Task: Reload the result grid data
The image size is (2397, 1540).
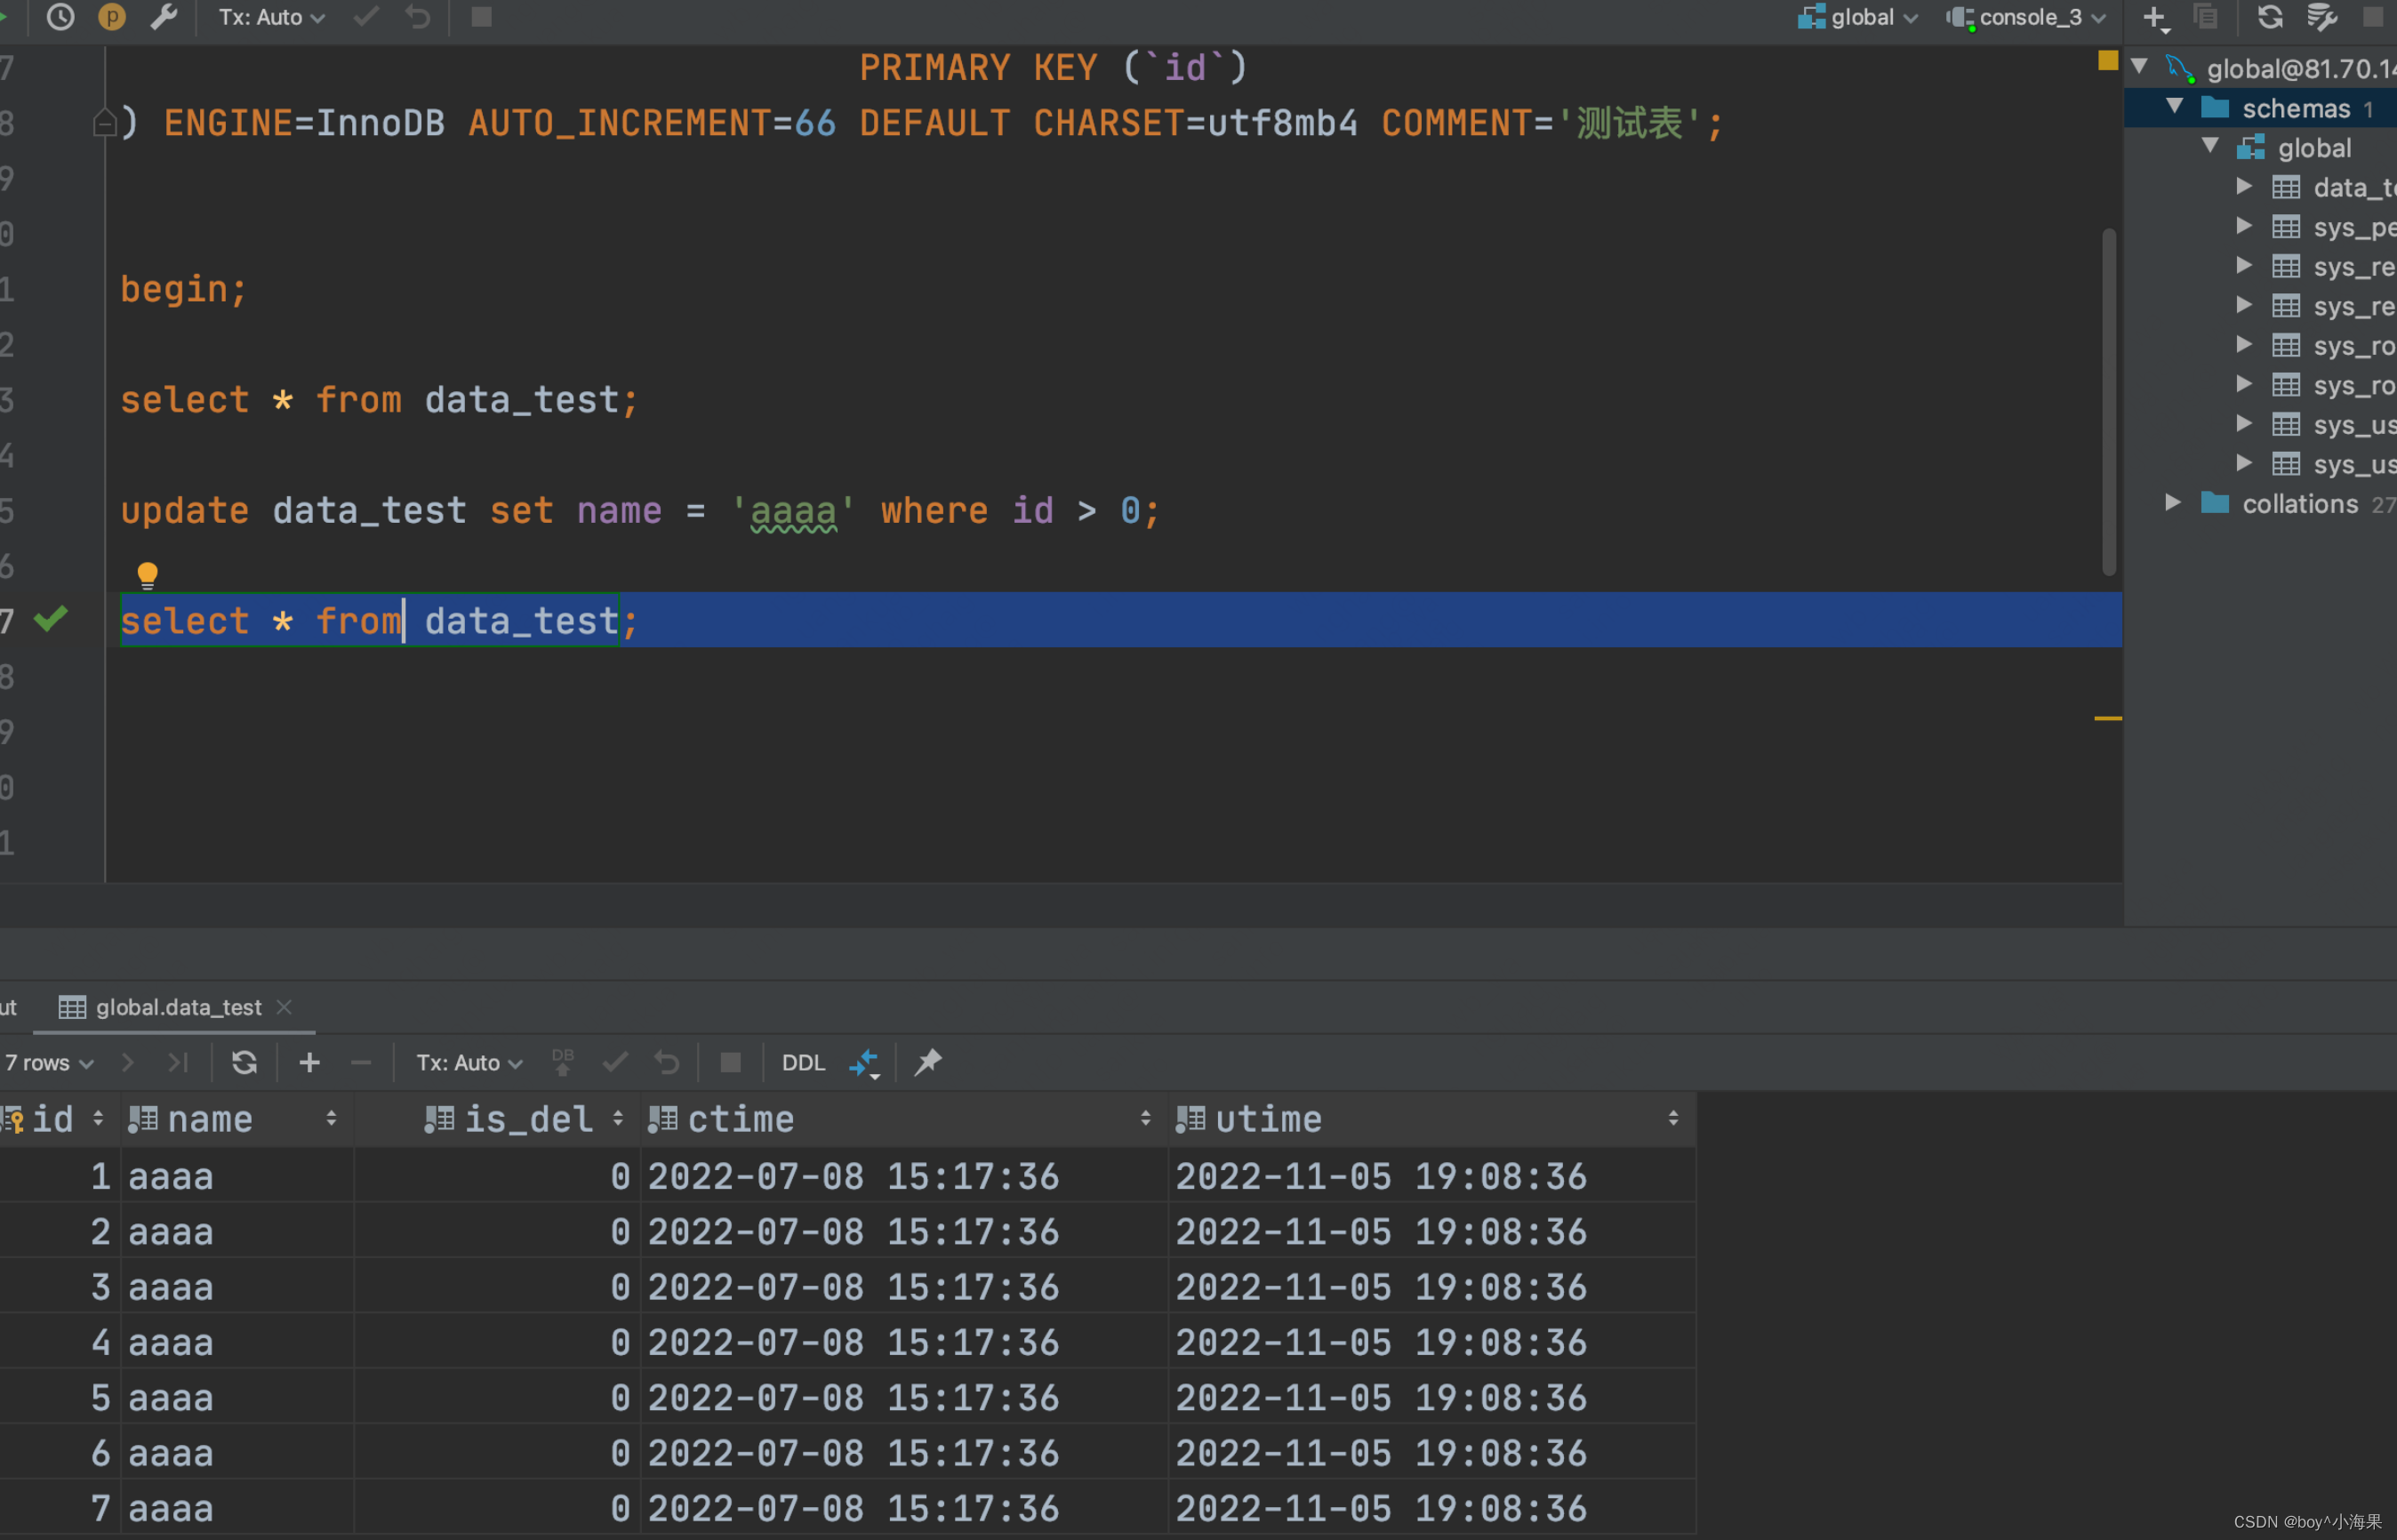Action: tap(244, 1062)
